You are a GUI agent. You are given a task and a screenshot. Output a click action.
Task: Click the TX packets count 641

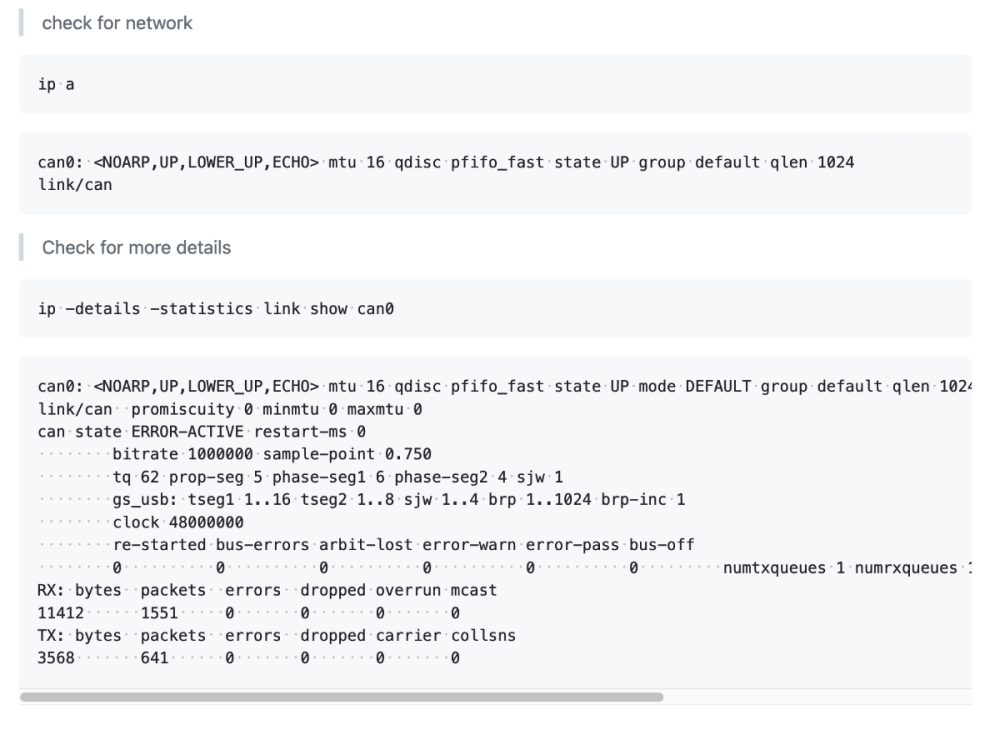154,658
